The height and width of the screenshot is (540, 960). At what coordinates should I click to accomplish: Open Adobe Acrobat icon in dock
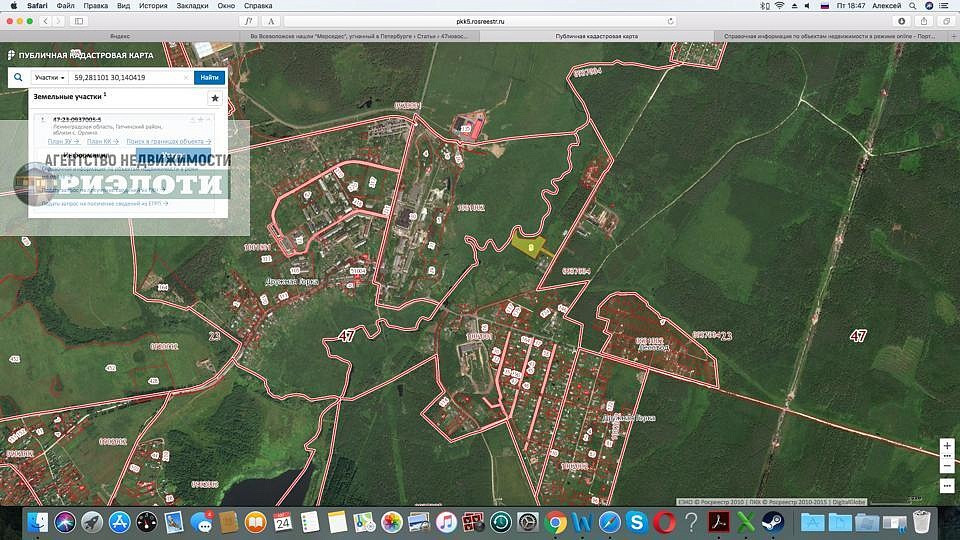[x=719, y=522]
